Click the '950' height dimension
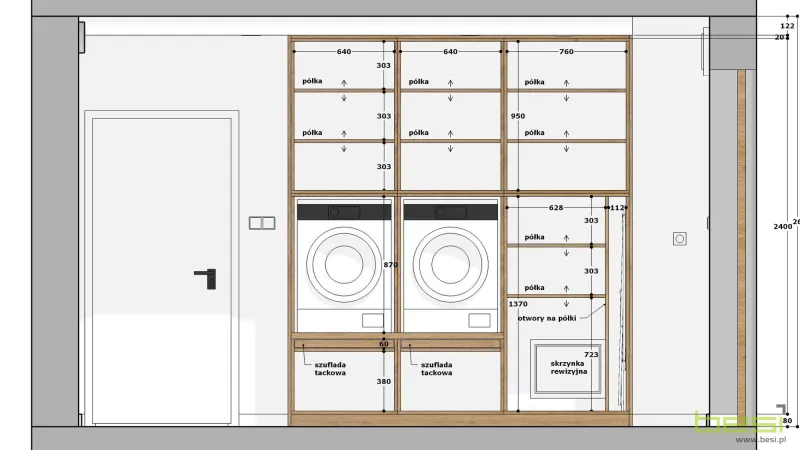Image resolution: width=800 pixels, height=450 pixels. (518, 116)
